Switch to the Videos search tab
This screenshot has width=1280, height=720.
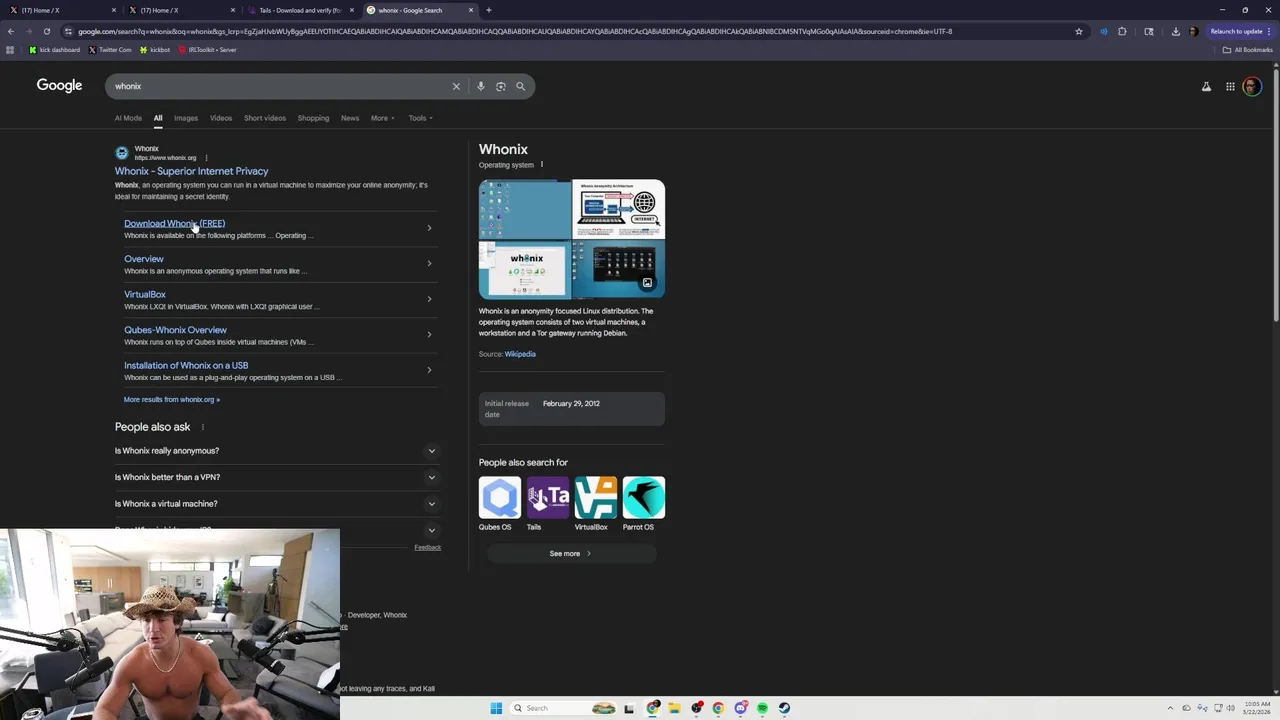(x=221, y=118)
